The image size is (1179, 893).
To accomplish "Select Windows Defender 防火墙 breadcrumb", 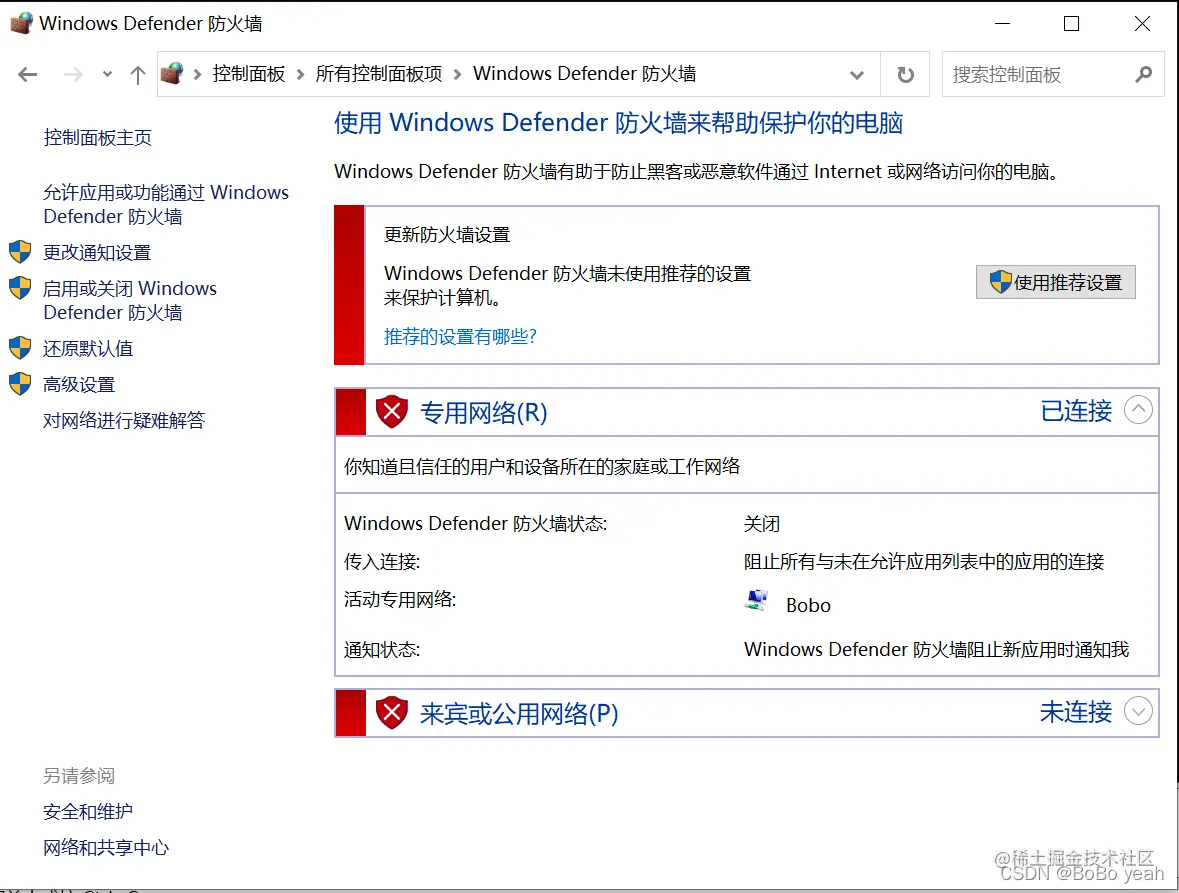I will tap(584, 74).
